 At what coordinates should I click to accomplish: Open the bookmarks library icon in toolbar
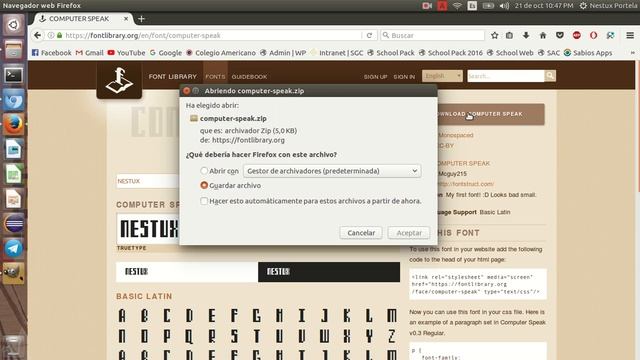pyautogui.click(x=509, y=36)
